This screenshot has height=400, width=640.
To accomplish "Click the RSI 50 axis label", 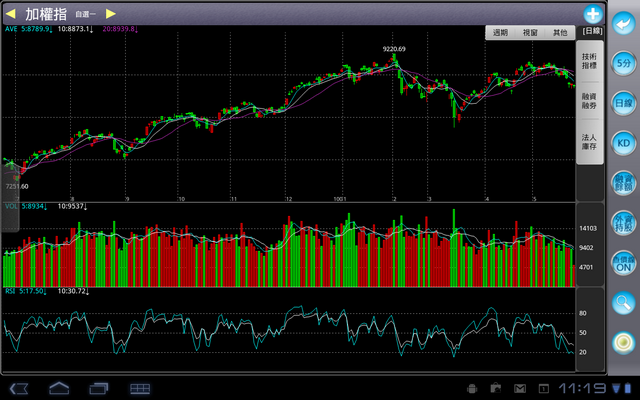I will (583, 333).
